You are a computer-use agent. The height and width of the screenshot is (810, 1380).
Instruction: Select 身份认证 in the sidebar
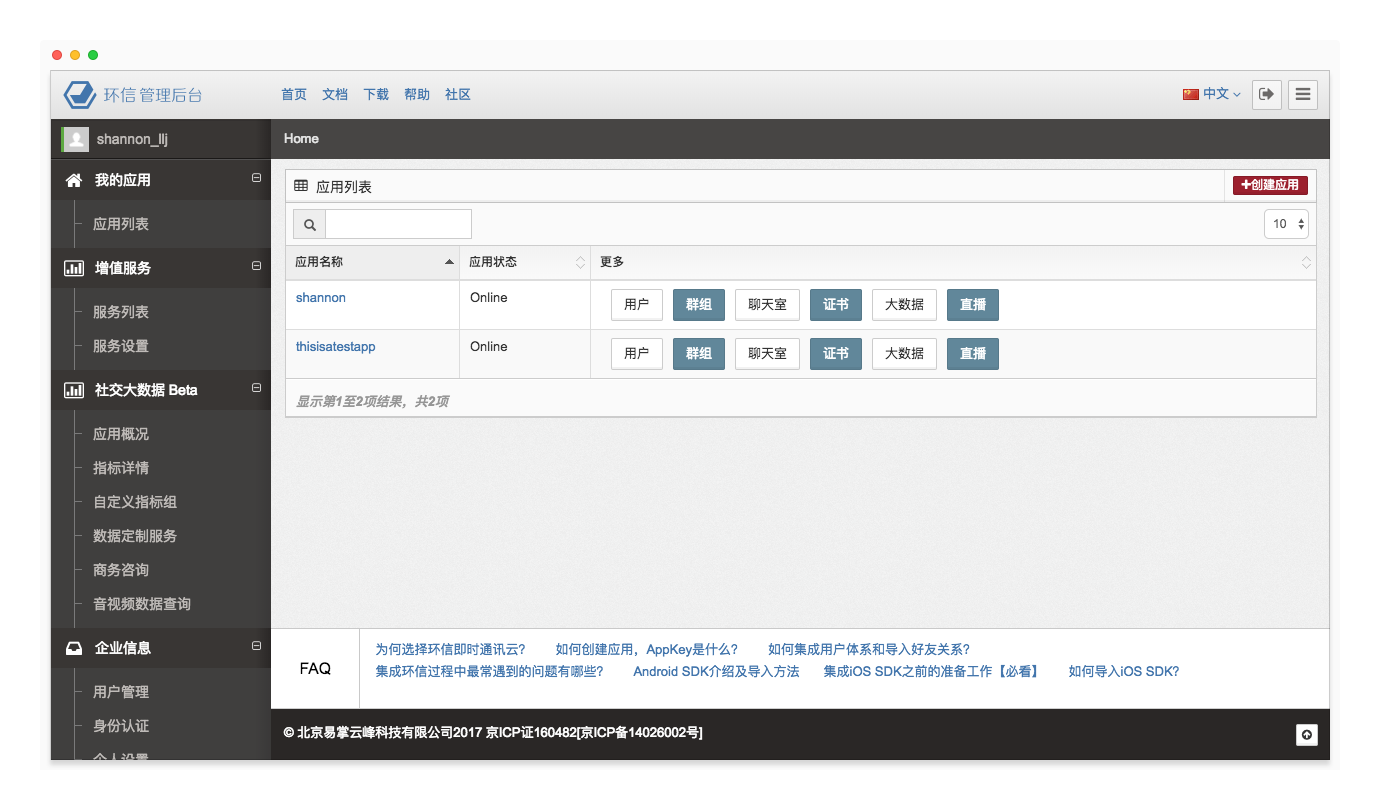[x=121, y=726]
